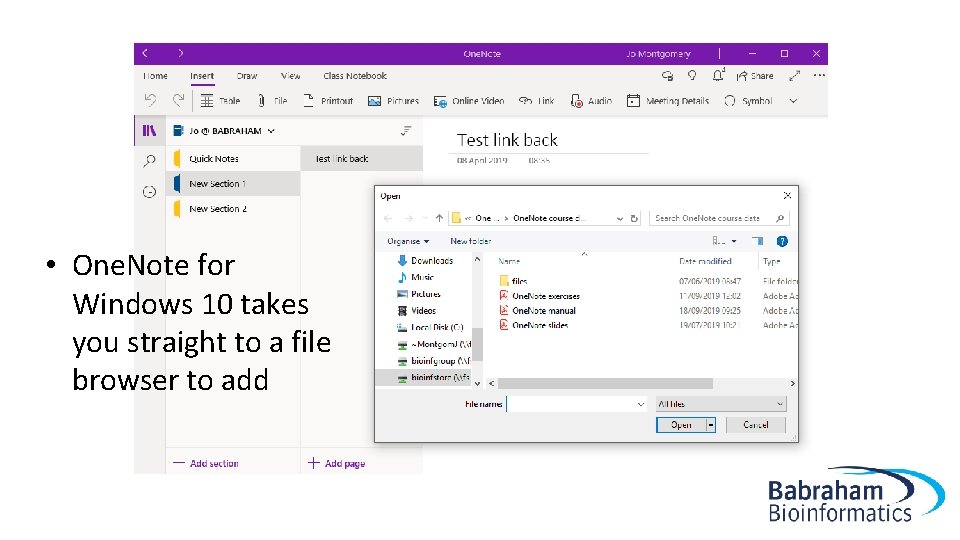This screenshot has width=960, height=540.
Task: Open the All files type dropdown
Action: point(721,404)
